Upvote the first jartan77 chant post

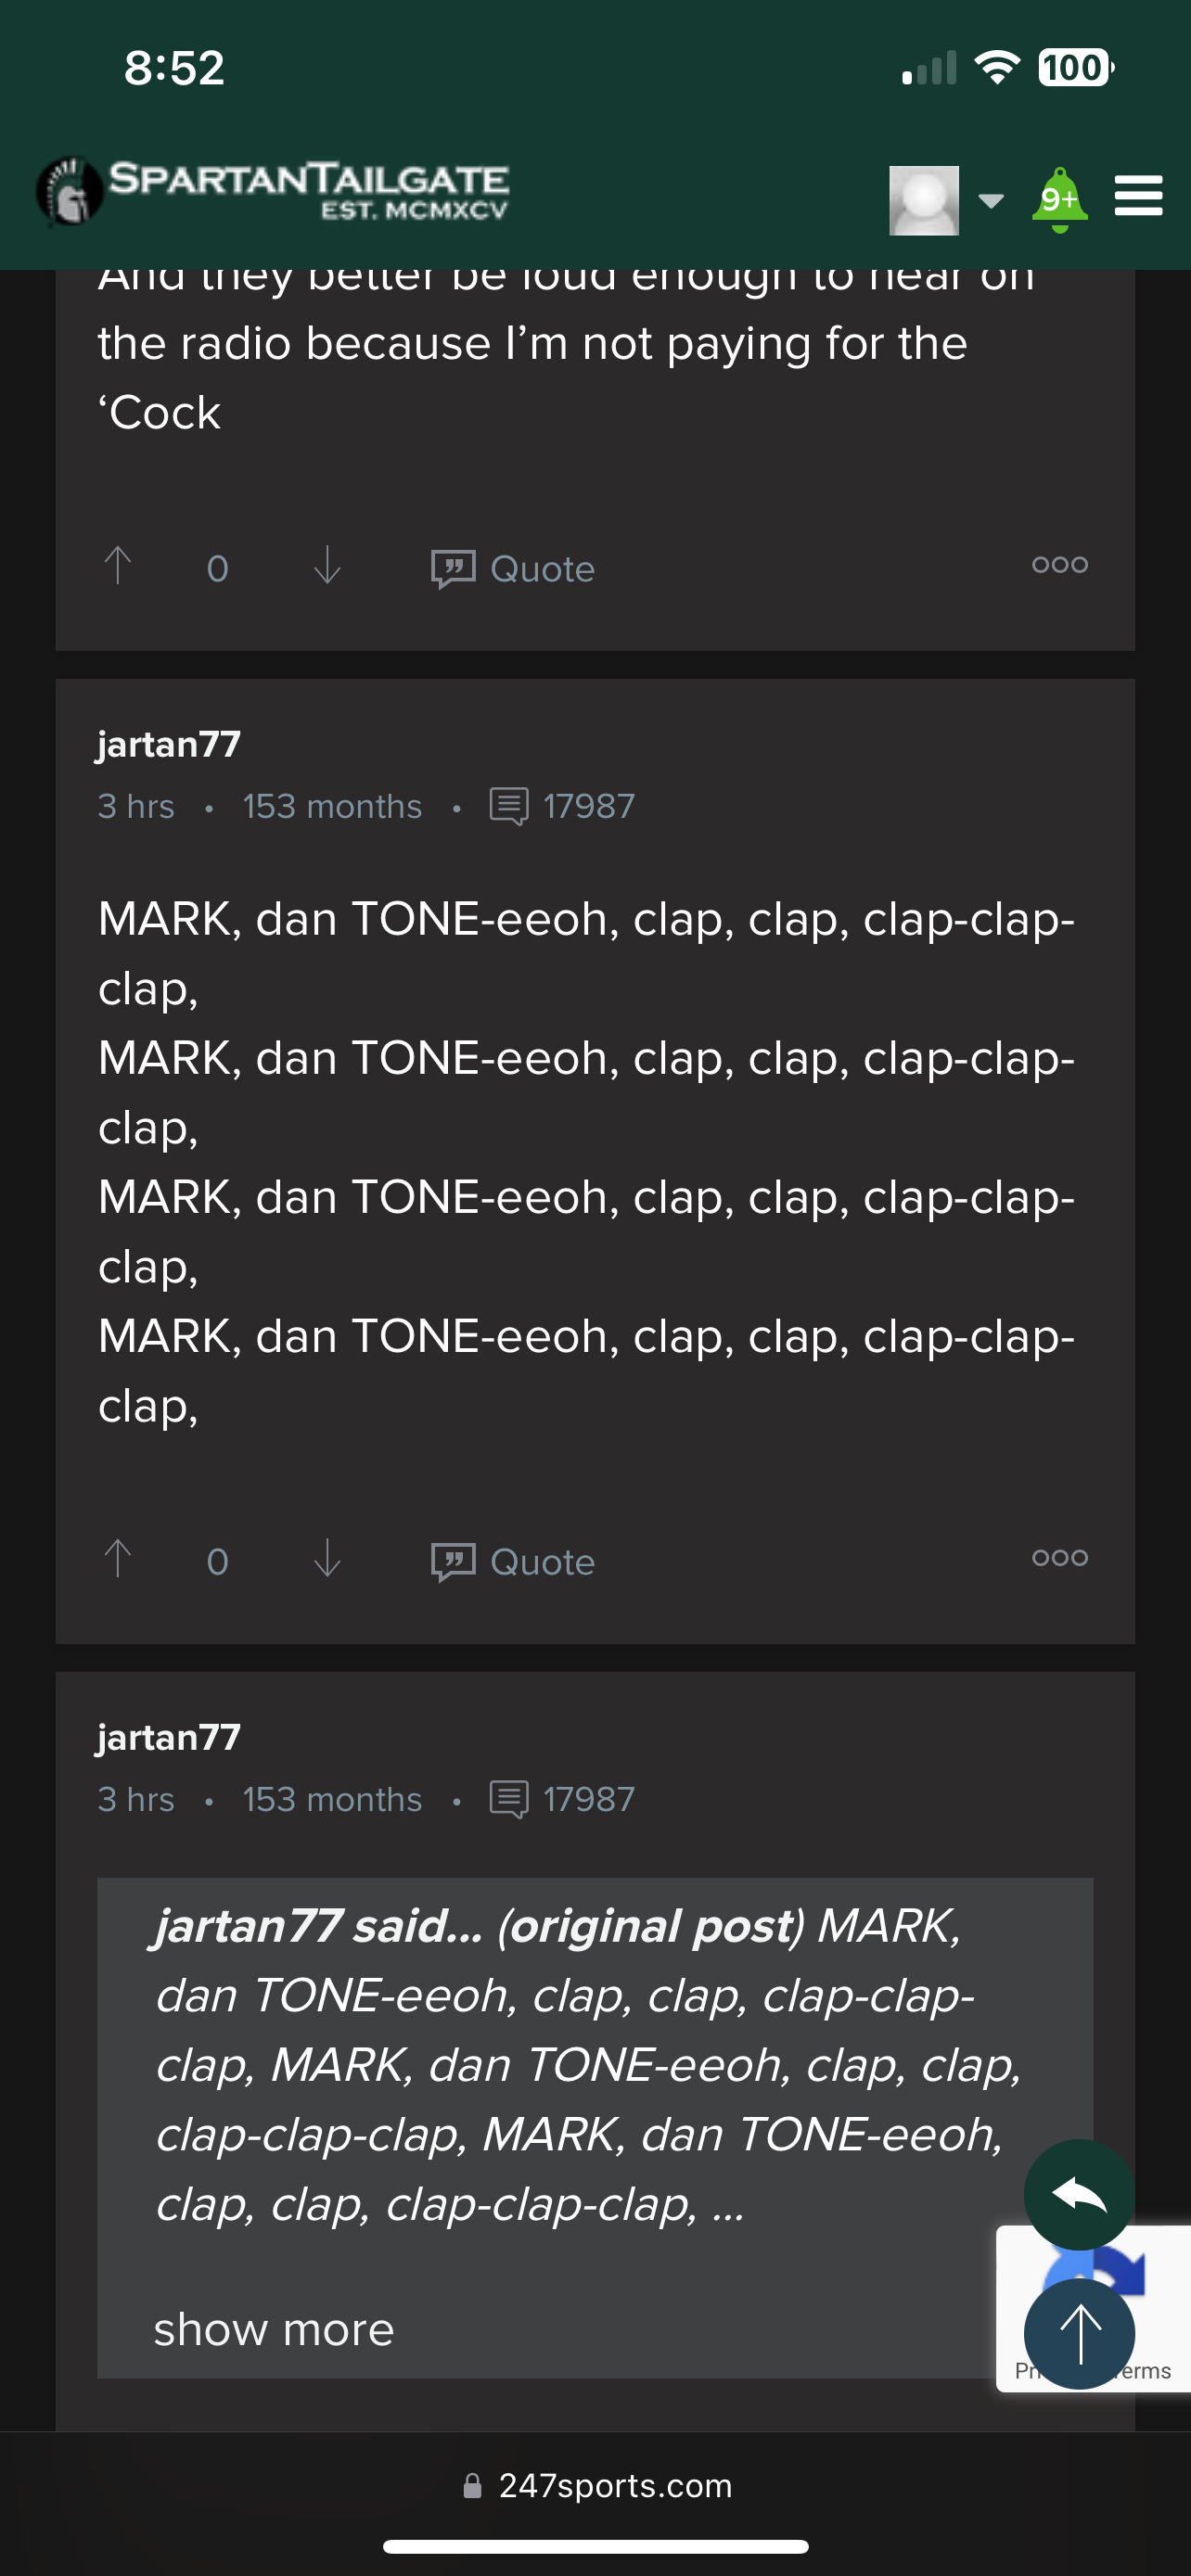point(118,1558)
